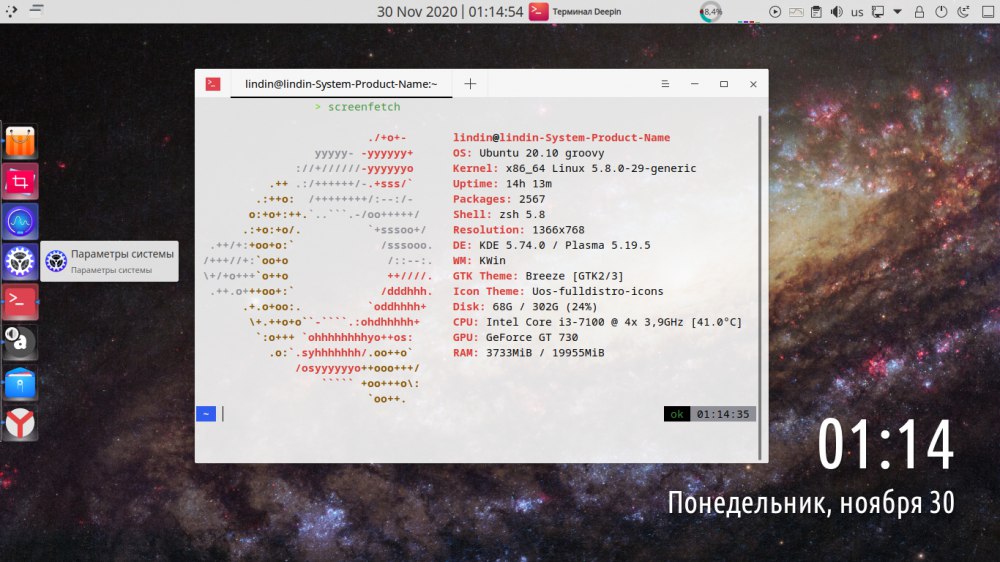
Task: Open the system monitor icon in the dock
Action: coord(20,221)
